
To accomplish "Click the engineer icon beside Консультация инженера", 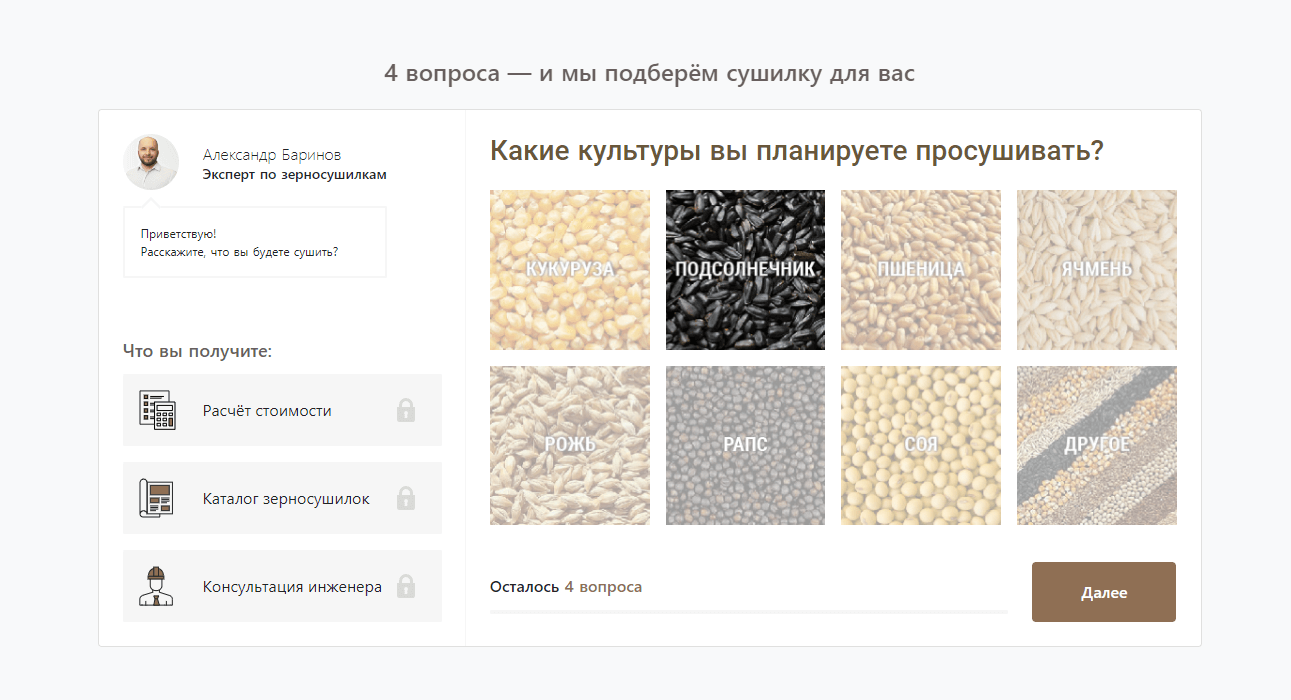I will click(x=156, y=586).
